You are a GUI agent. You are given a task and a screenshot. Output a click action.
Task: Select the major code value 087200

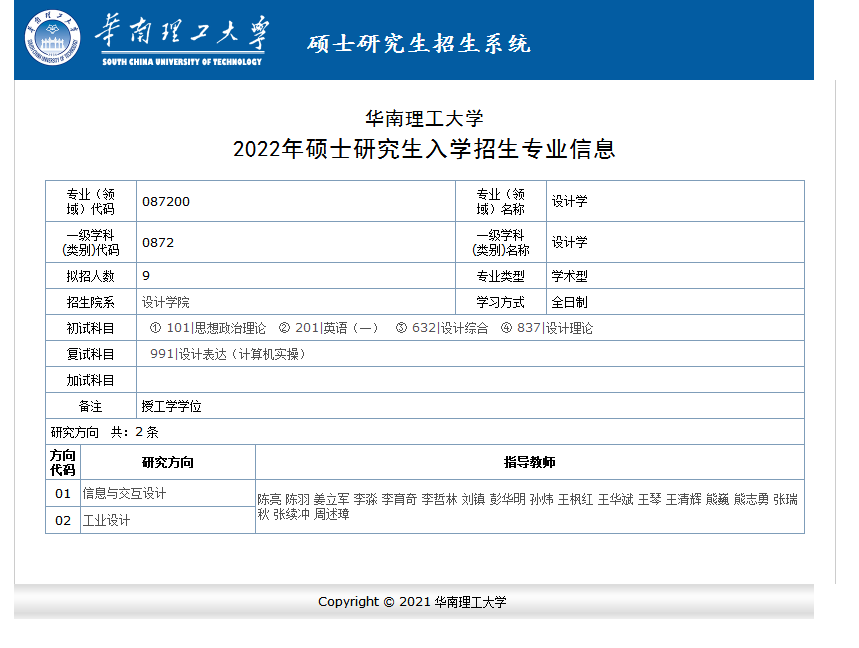[166, 202]
